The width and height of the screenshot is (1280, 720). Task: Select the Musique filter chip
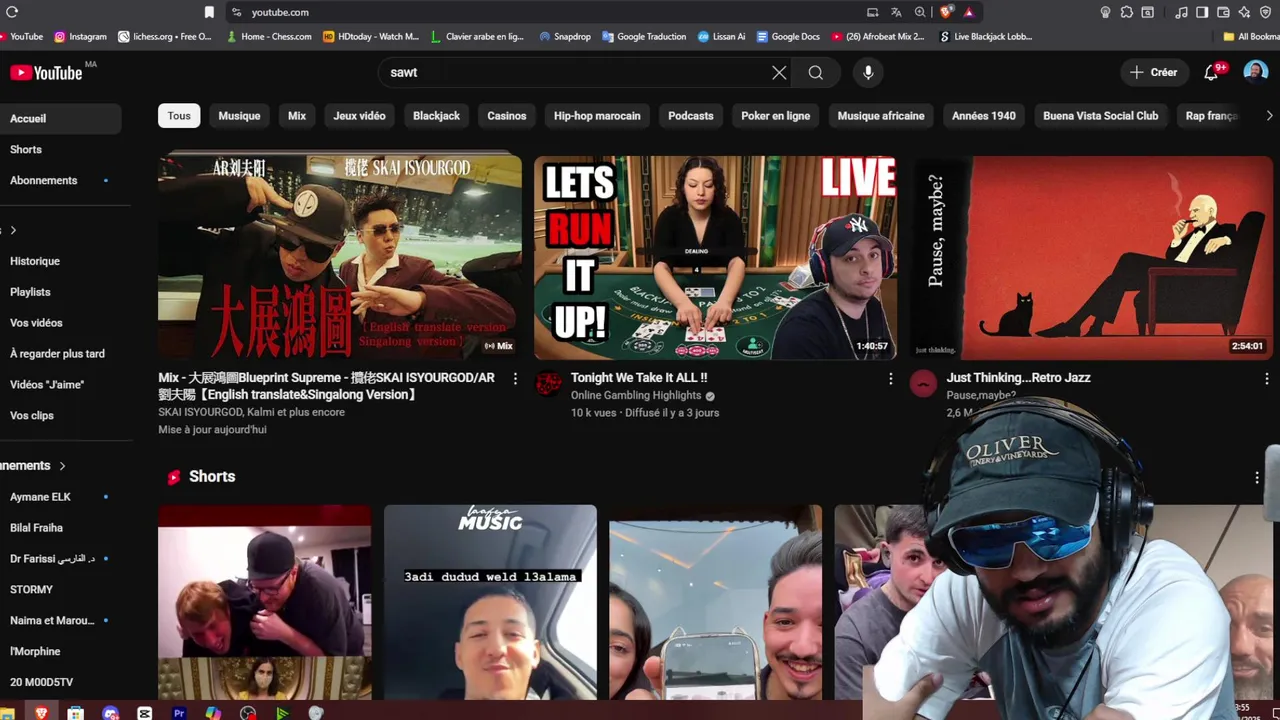pyautogui.click(x=239, y=116)
